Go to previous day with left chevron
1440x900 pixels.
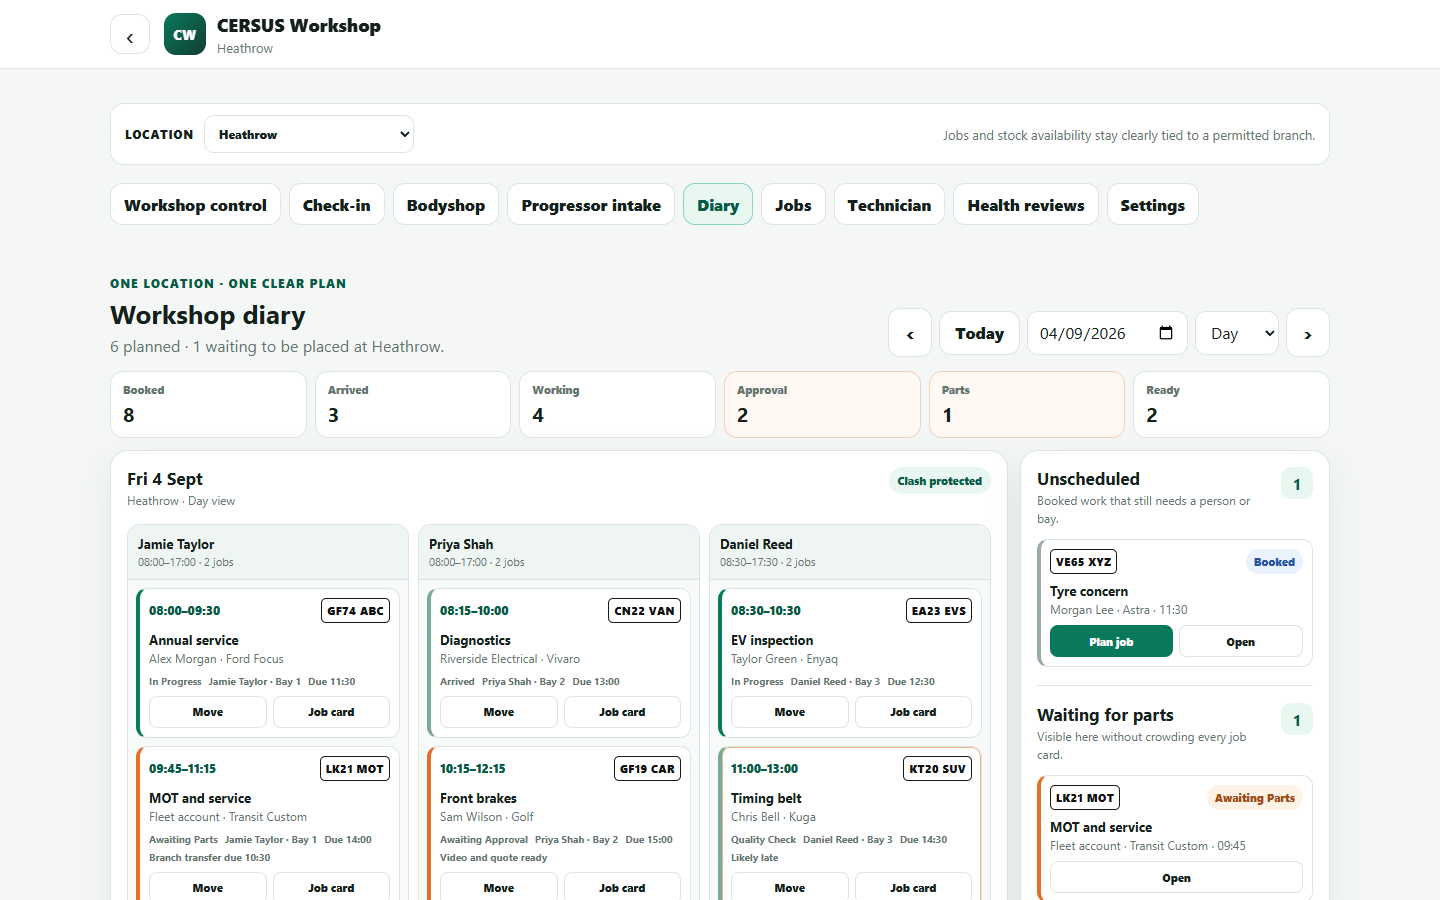click(x=910, y=333)
